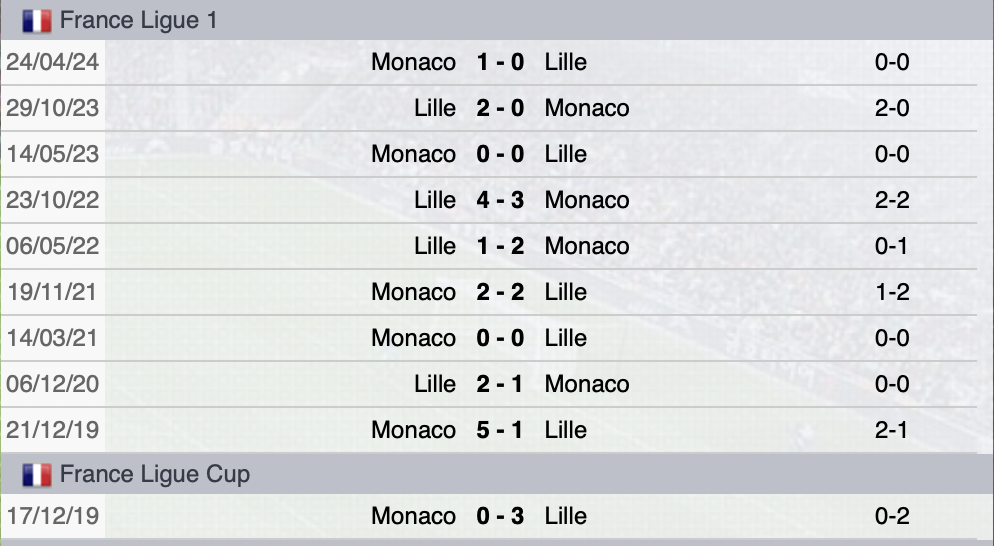
Task: Click the date 23/10/22 in match list
Action: [53, 200]
